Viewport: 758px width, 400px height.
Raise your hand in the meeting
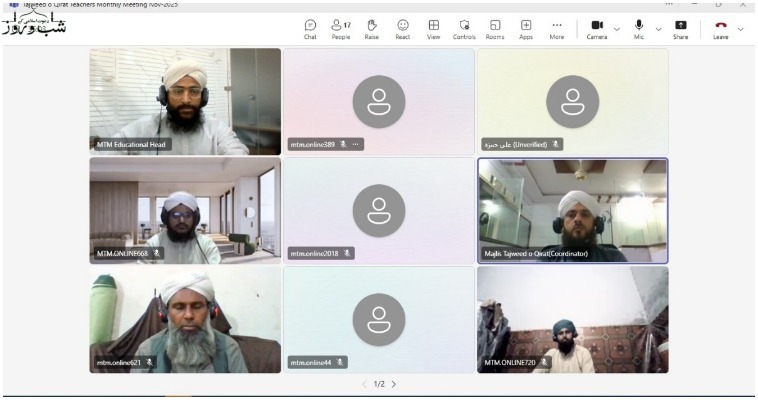click(x=372, y=28)
